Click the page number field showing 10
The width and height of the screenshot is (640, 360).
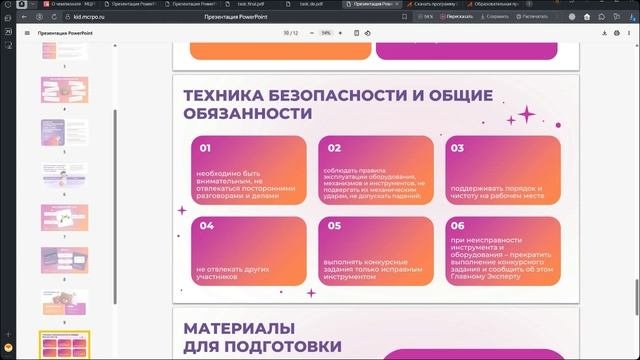[x=286, y=33]
